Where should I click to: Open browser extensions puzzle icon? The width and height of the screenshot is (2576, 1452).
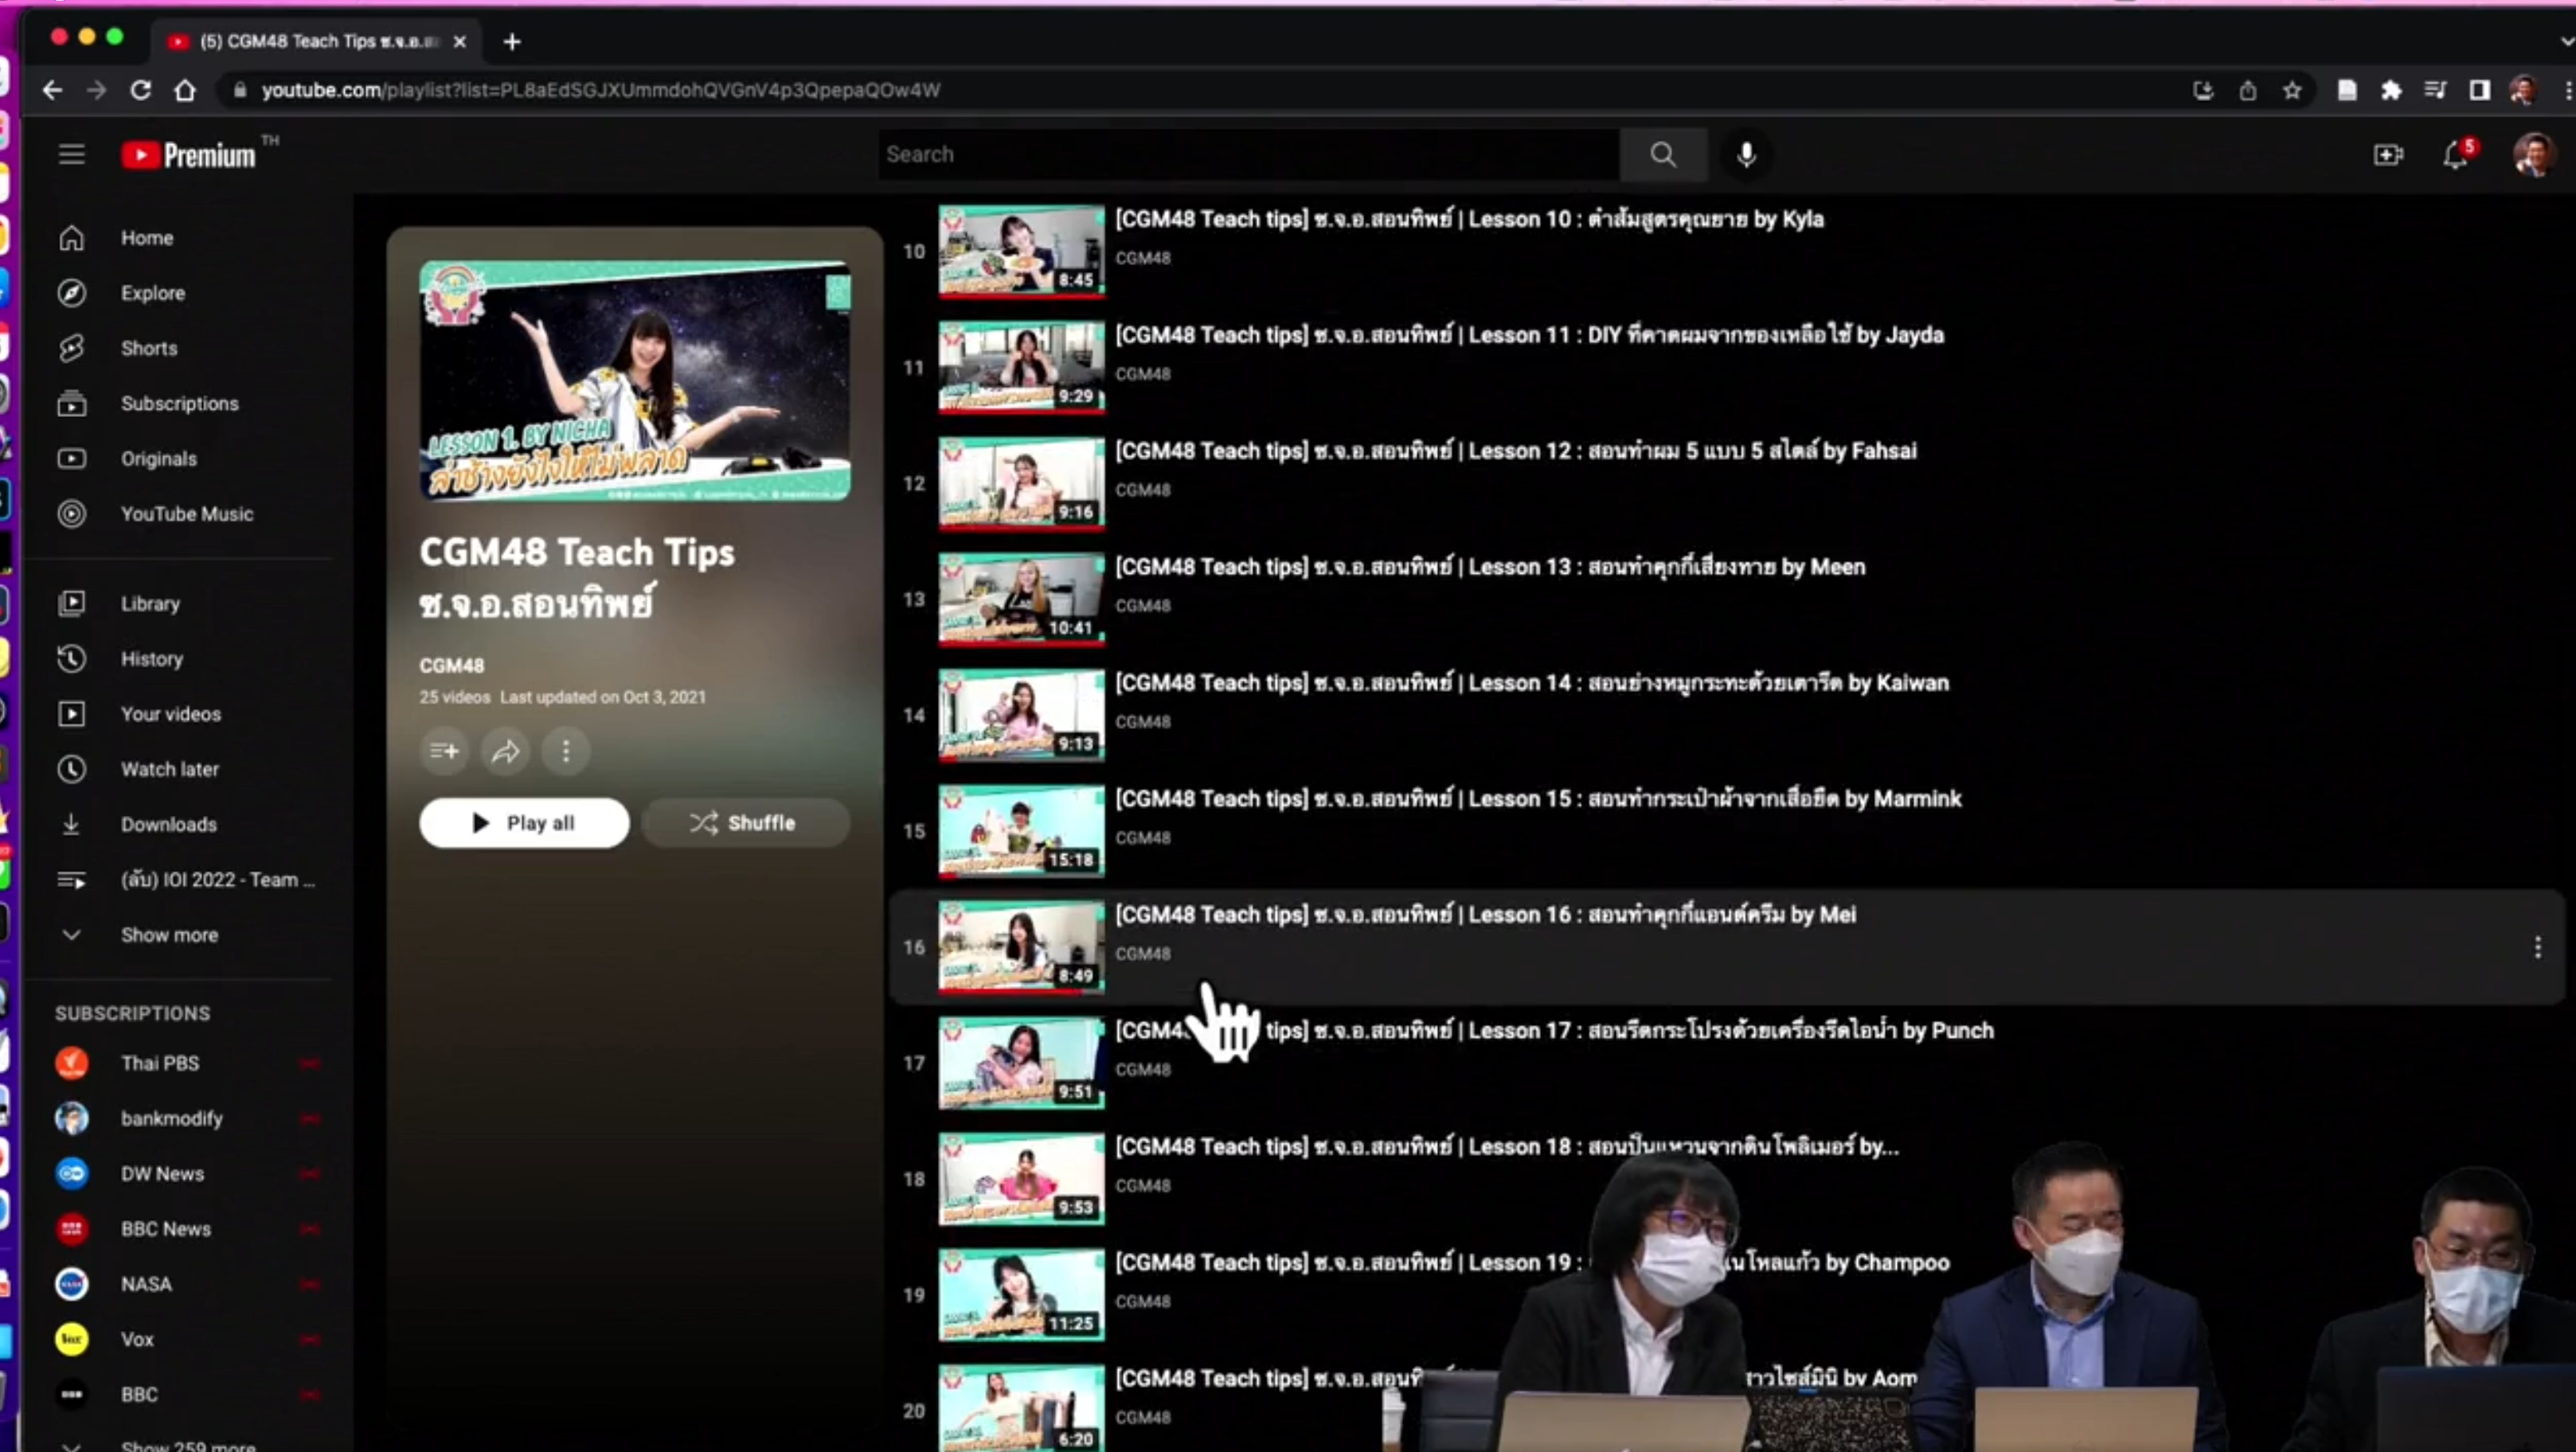pyautogui.click(x=2391, y=91)
